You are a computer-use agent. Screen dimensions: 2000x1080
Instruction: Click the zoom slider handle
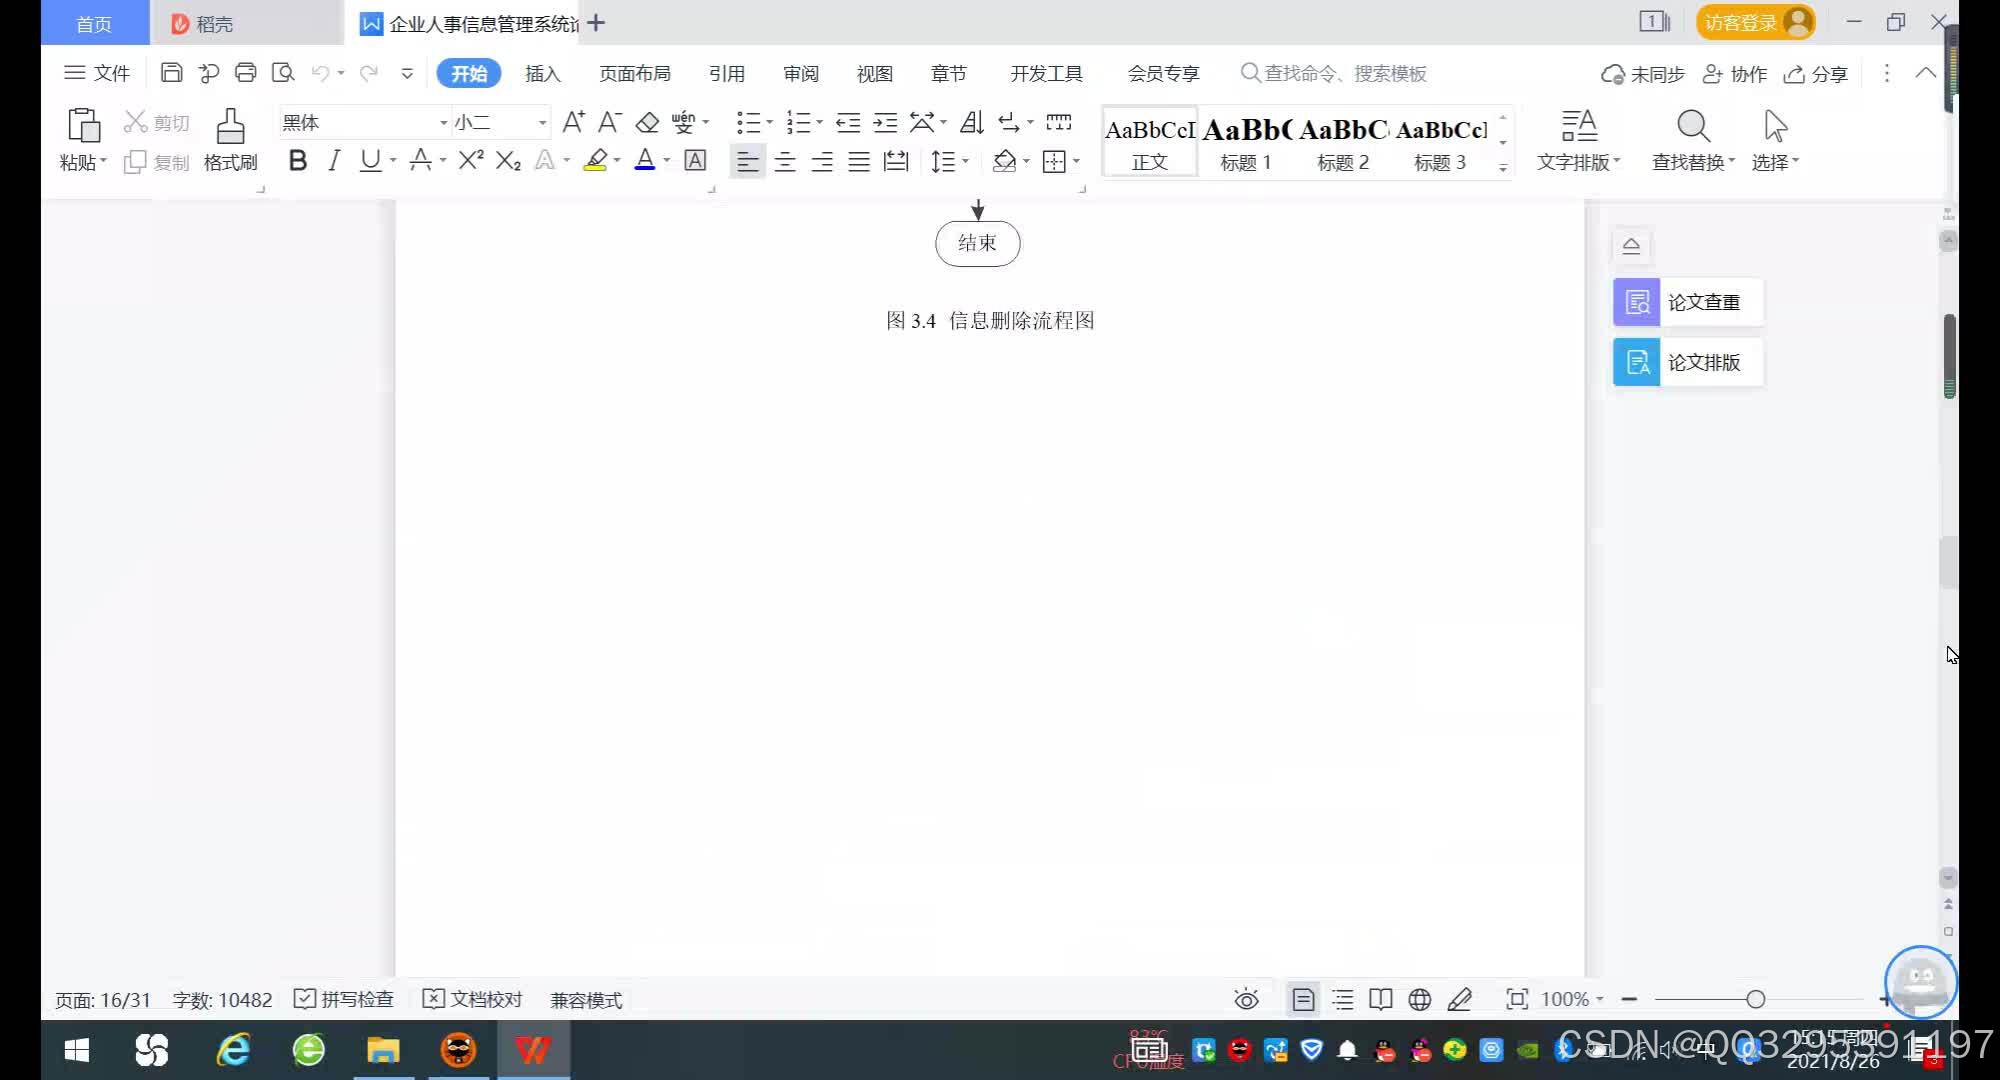1755,999
